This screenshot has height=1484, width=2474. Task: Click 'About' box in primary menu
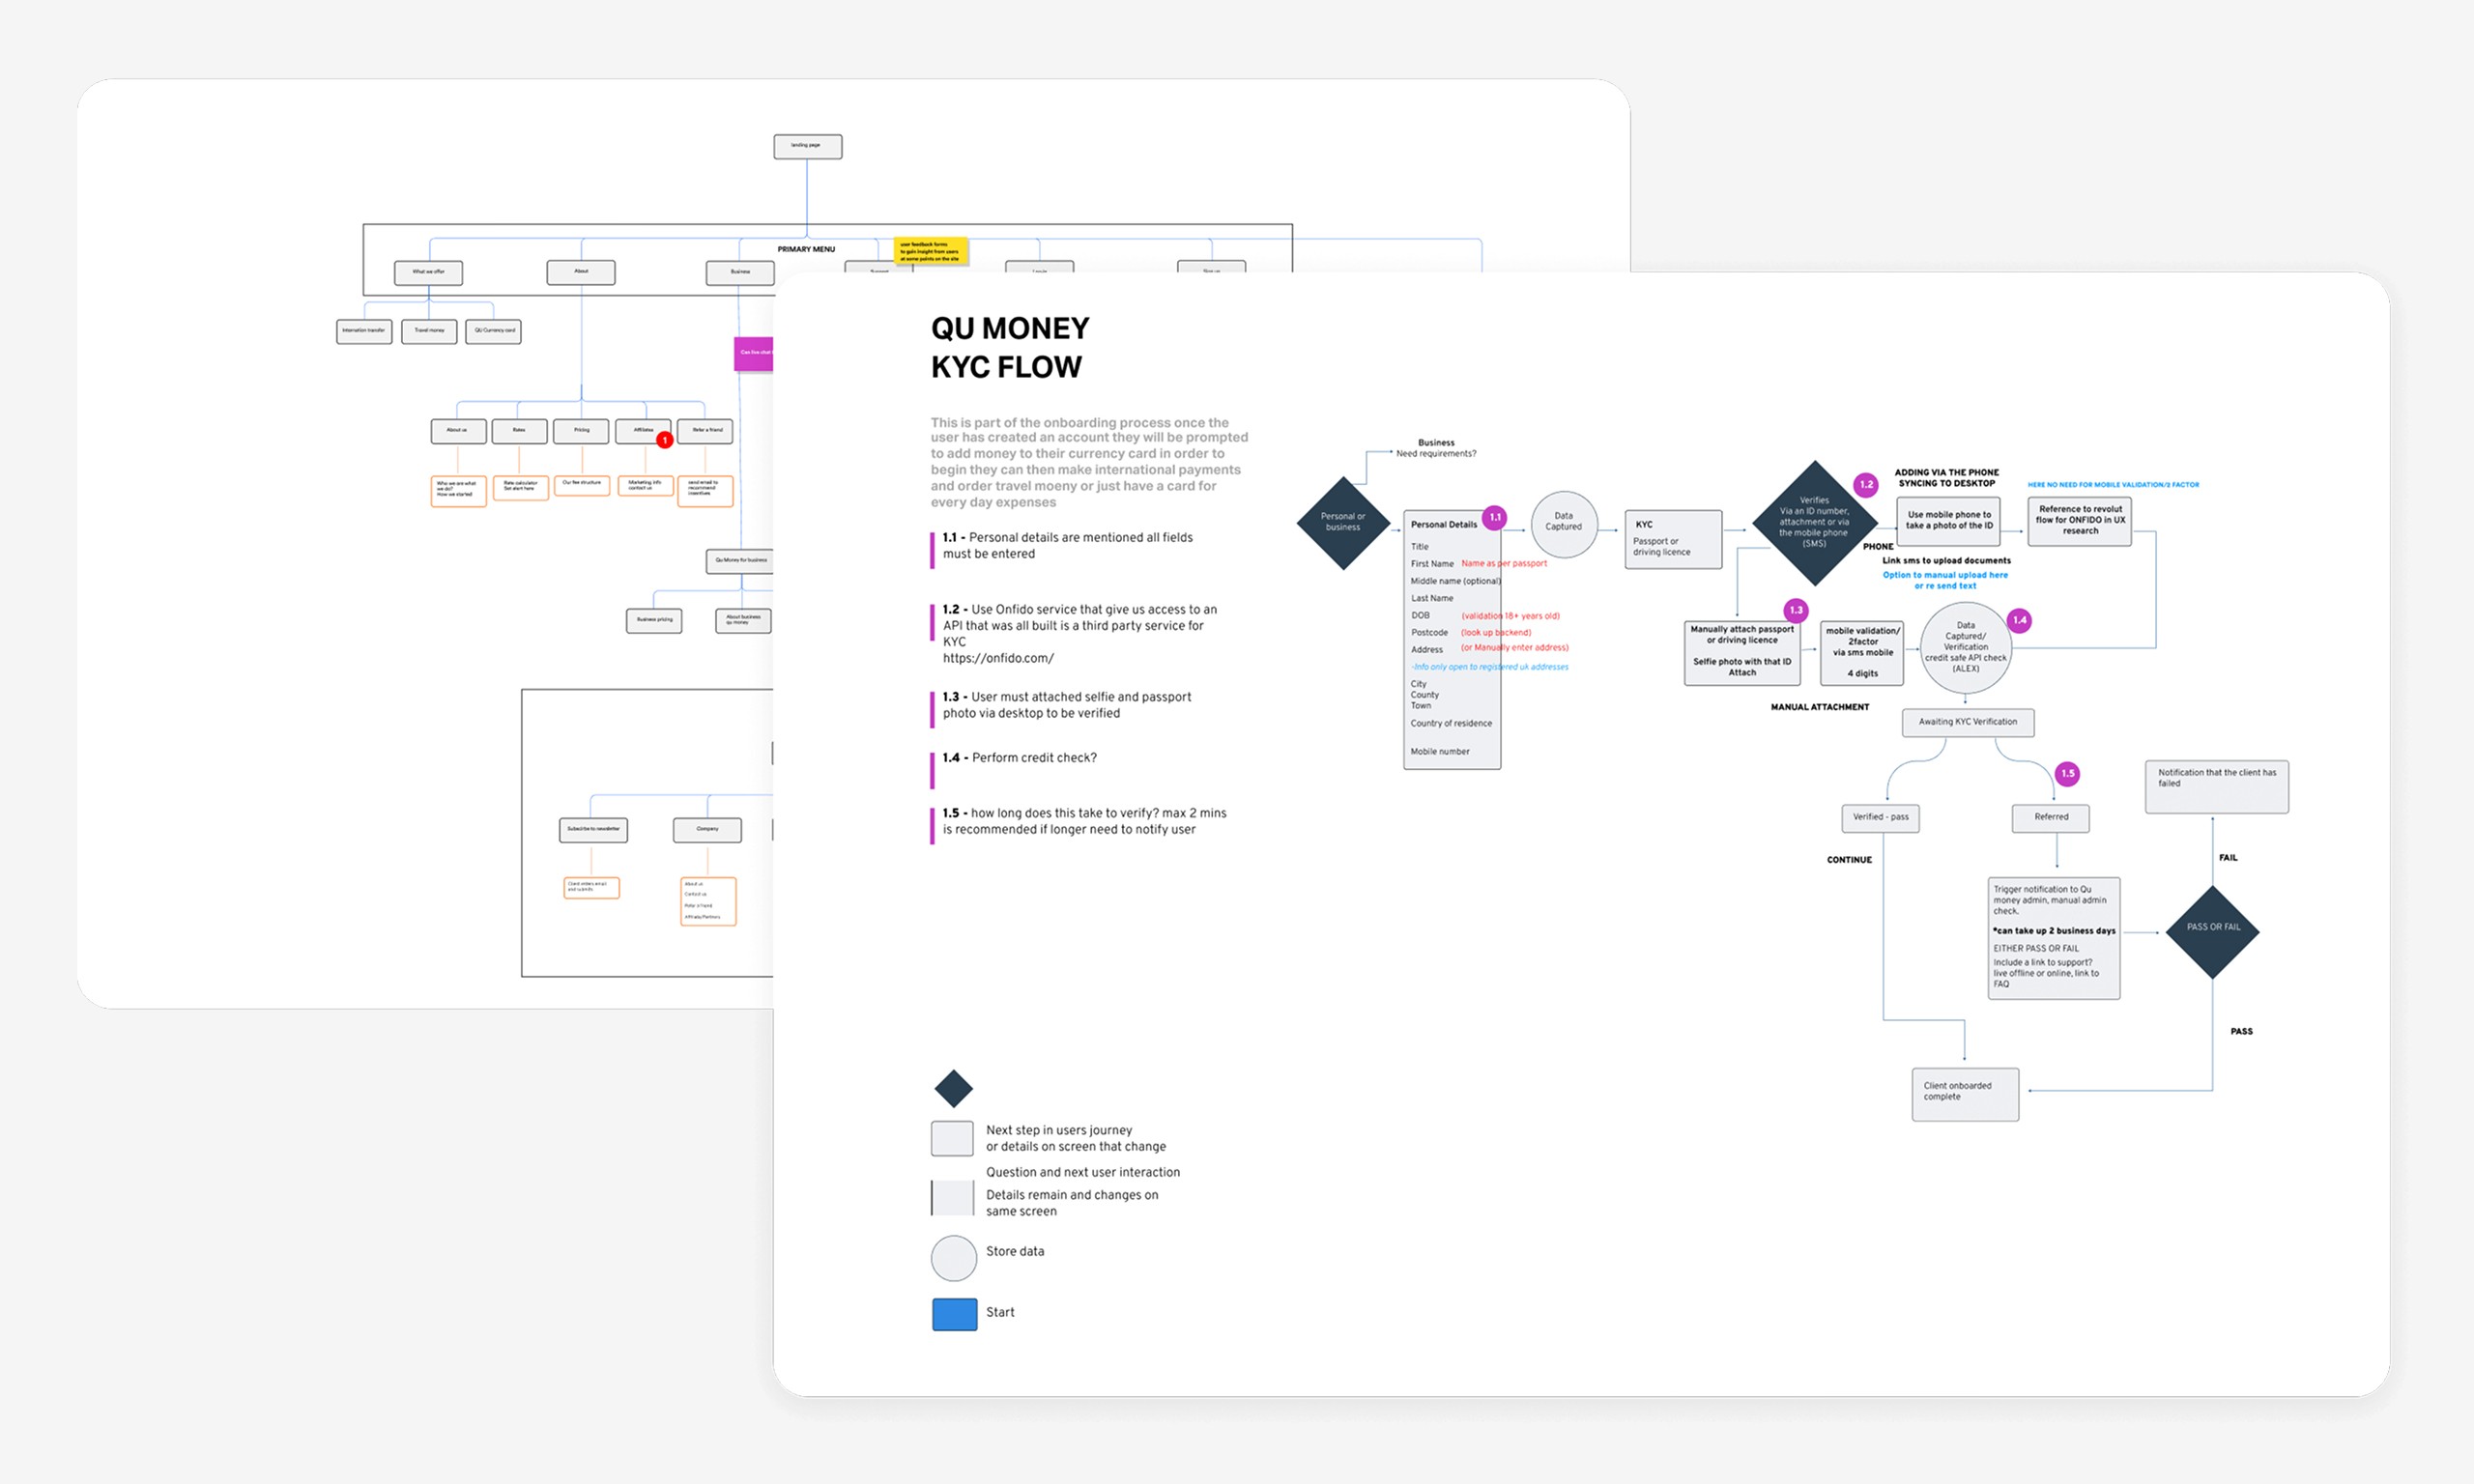[x=581, y=272]
